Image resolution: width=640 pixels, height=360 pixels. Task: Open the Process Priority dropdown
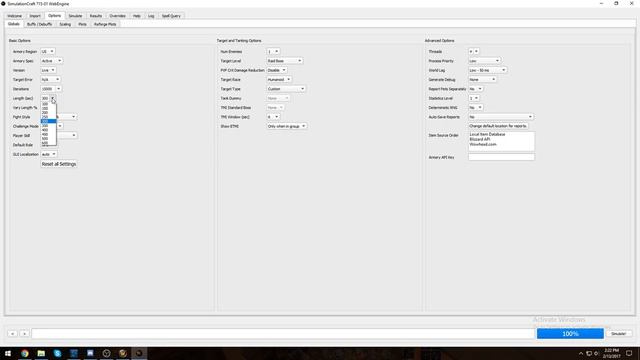click(x=484, y=61)
